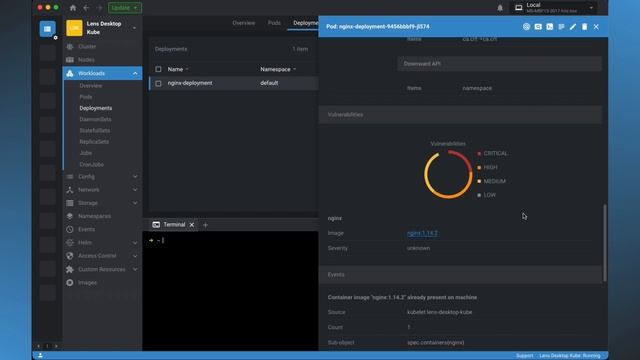Attach to the pod (second header icon)

pos(538,27)
